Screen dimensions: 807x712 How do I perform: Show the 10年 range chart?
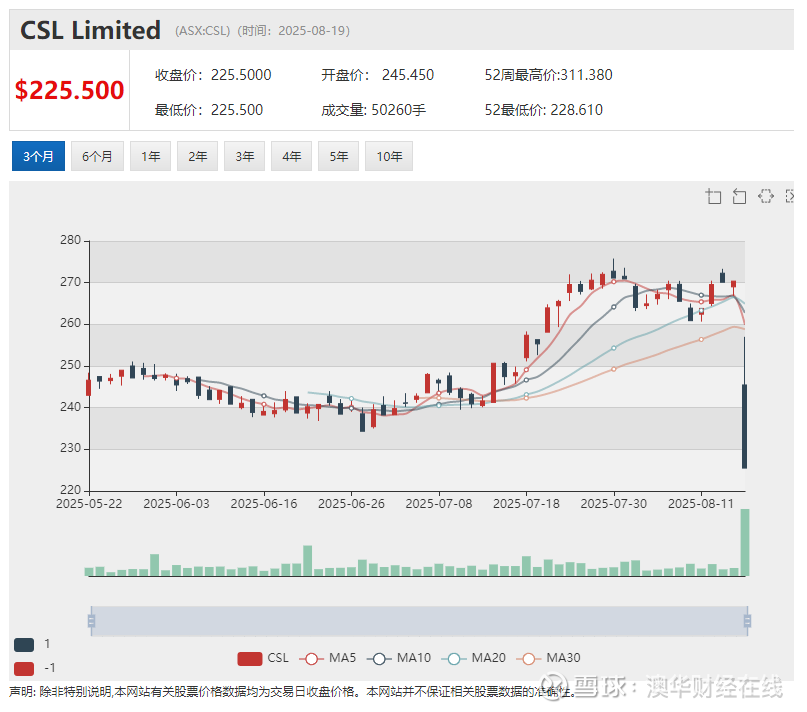tap(389, 156)
